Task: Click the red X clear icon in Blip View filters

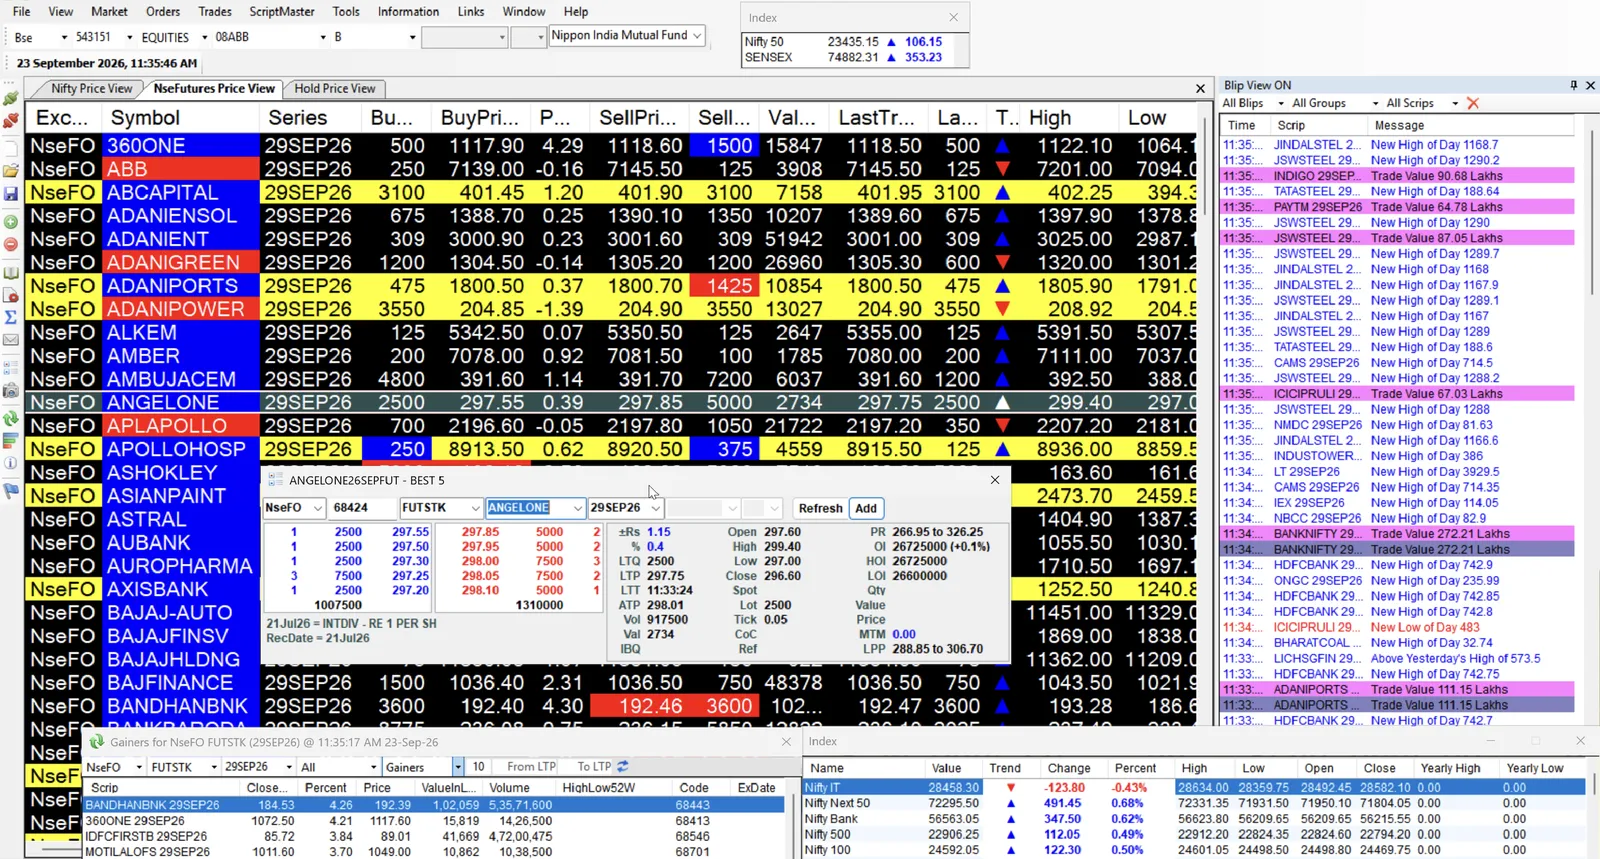Action: [1472, 103]
